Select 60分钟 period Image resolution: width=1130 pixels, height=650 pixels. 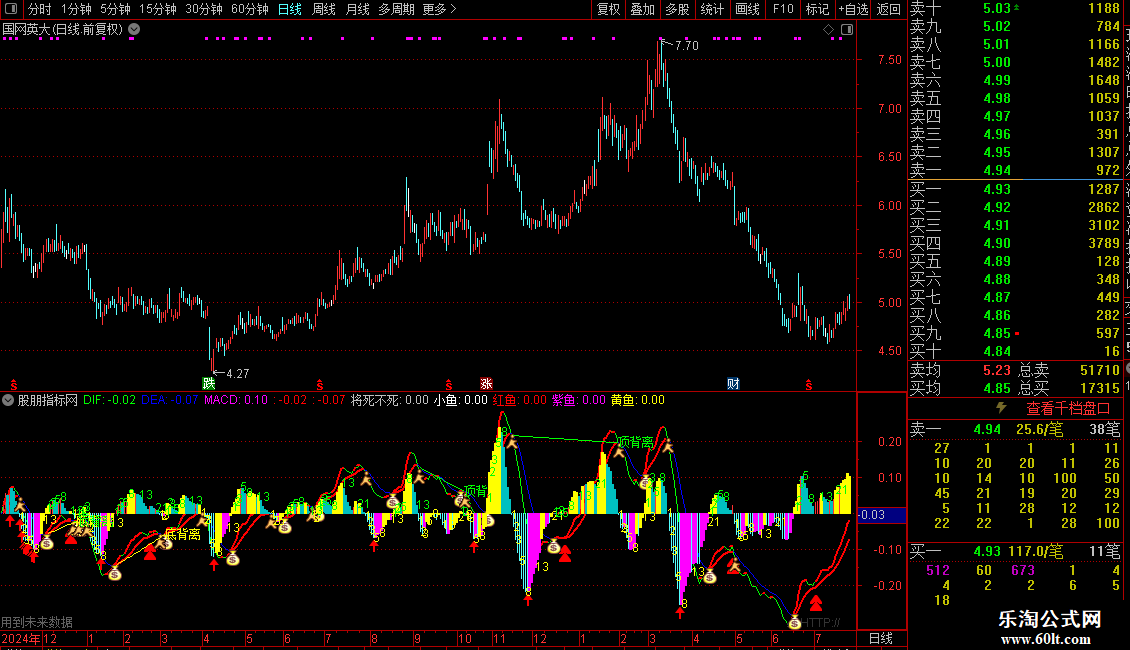(250, 9)
